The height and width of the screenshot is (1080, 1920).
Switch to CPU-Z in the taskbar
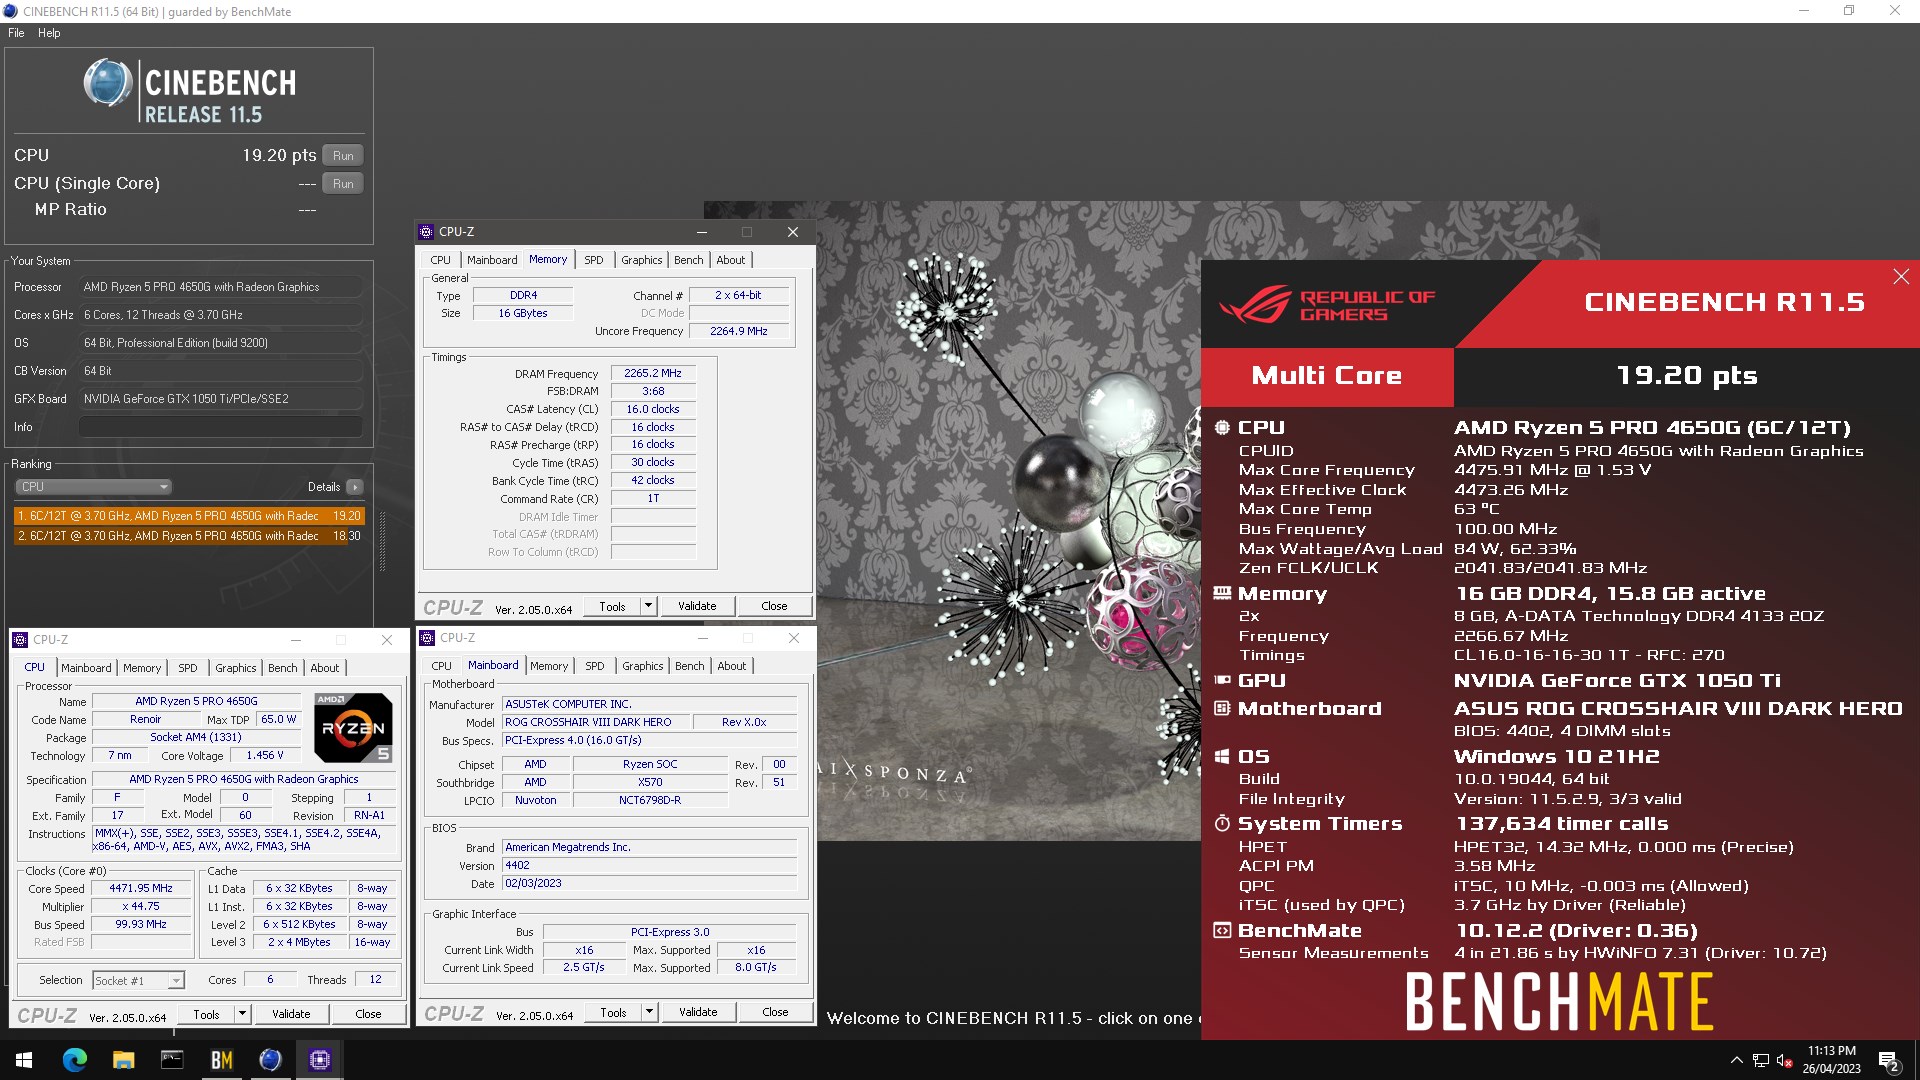tap(320, 1060)
